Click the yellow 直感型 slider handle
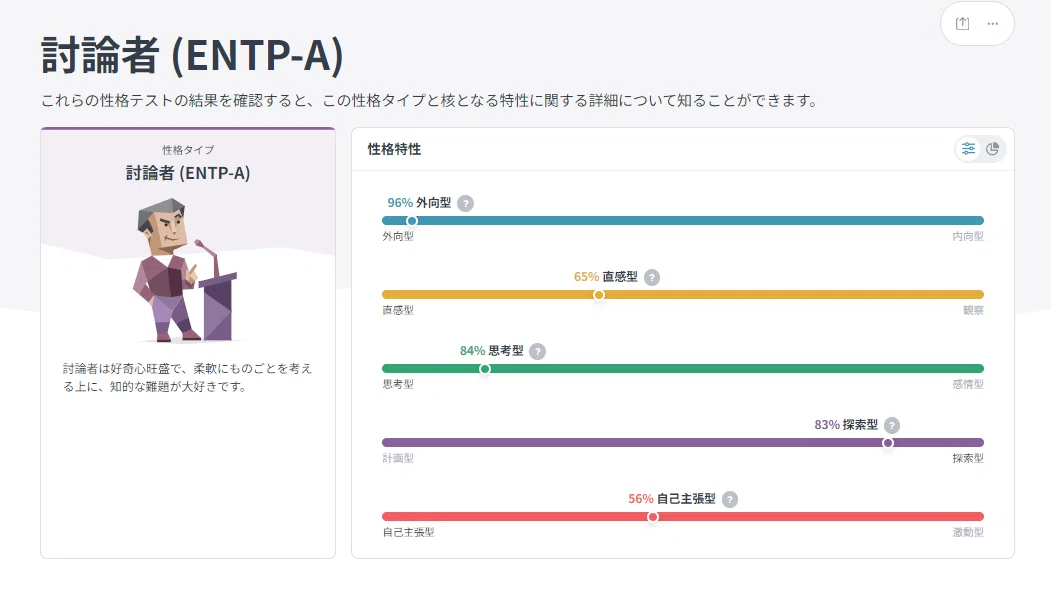 [x=599, y=295]
